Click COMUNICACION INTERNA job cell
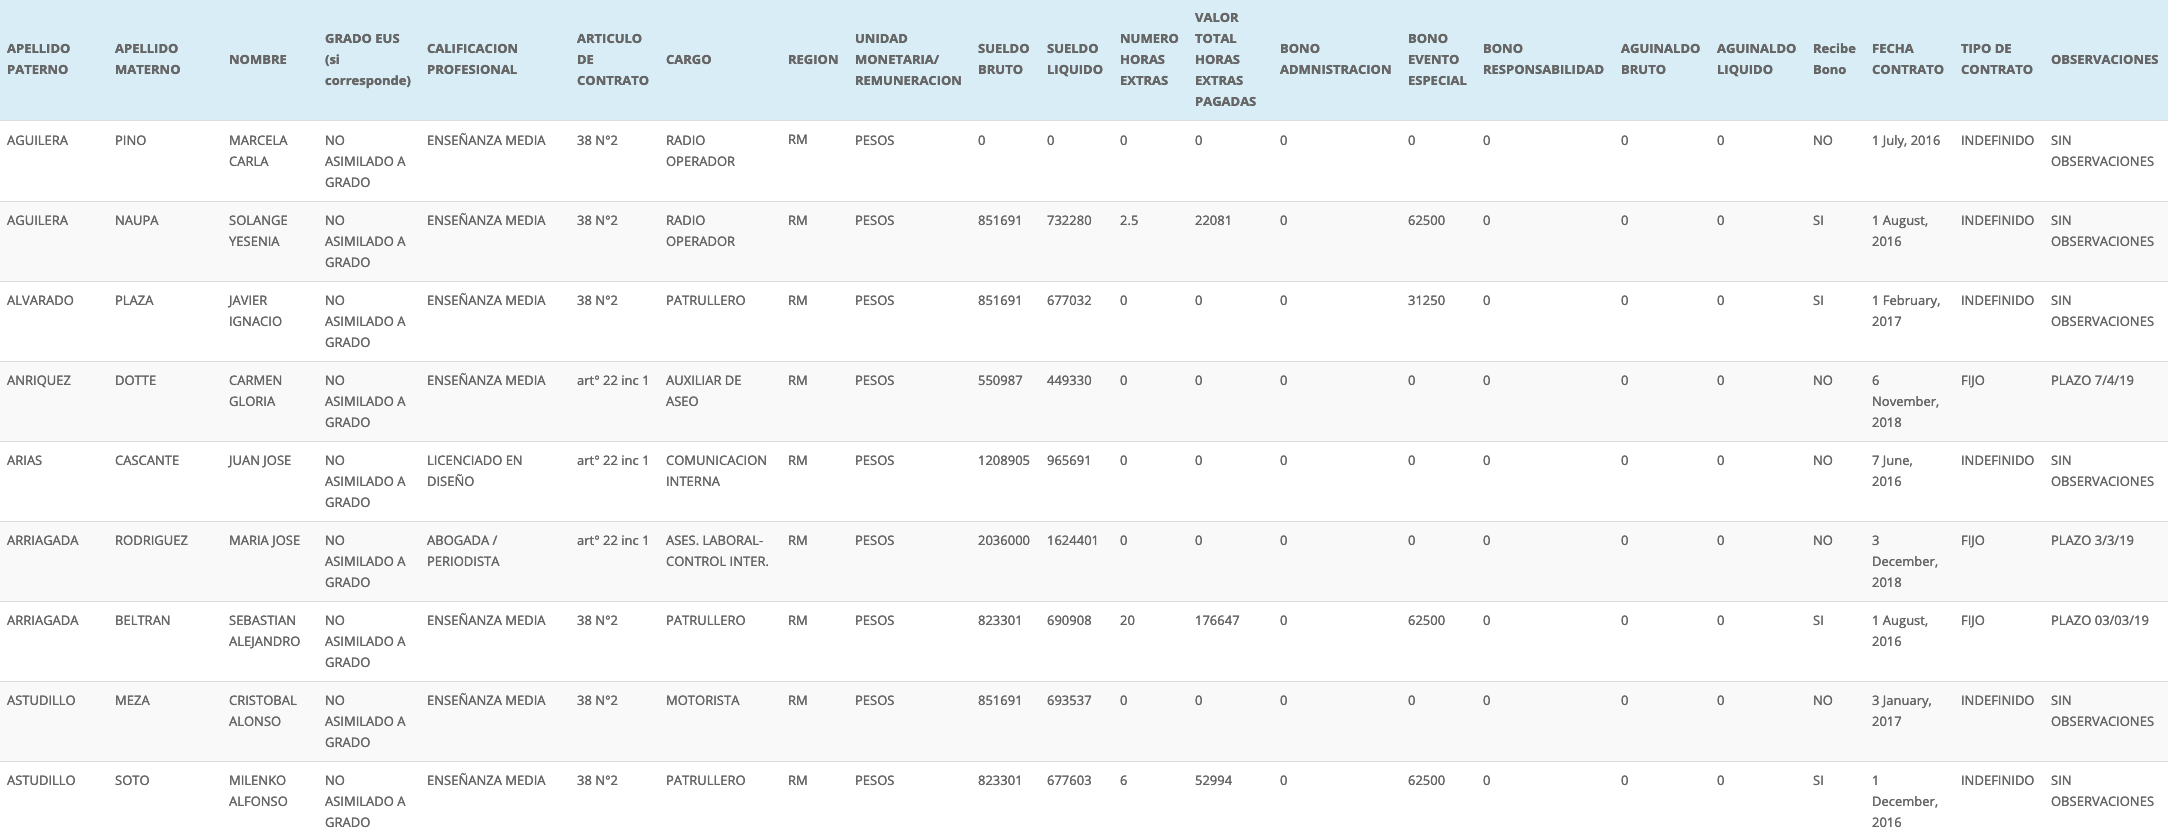 click(x=716, y=471)
